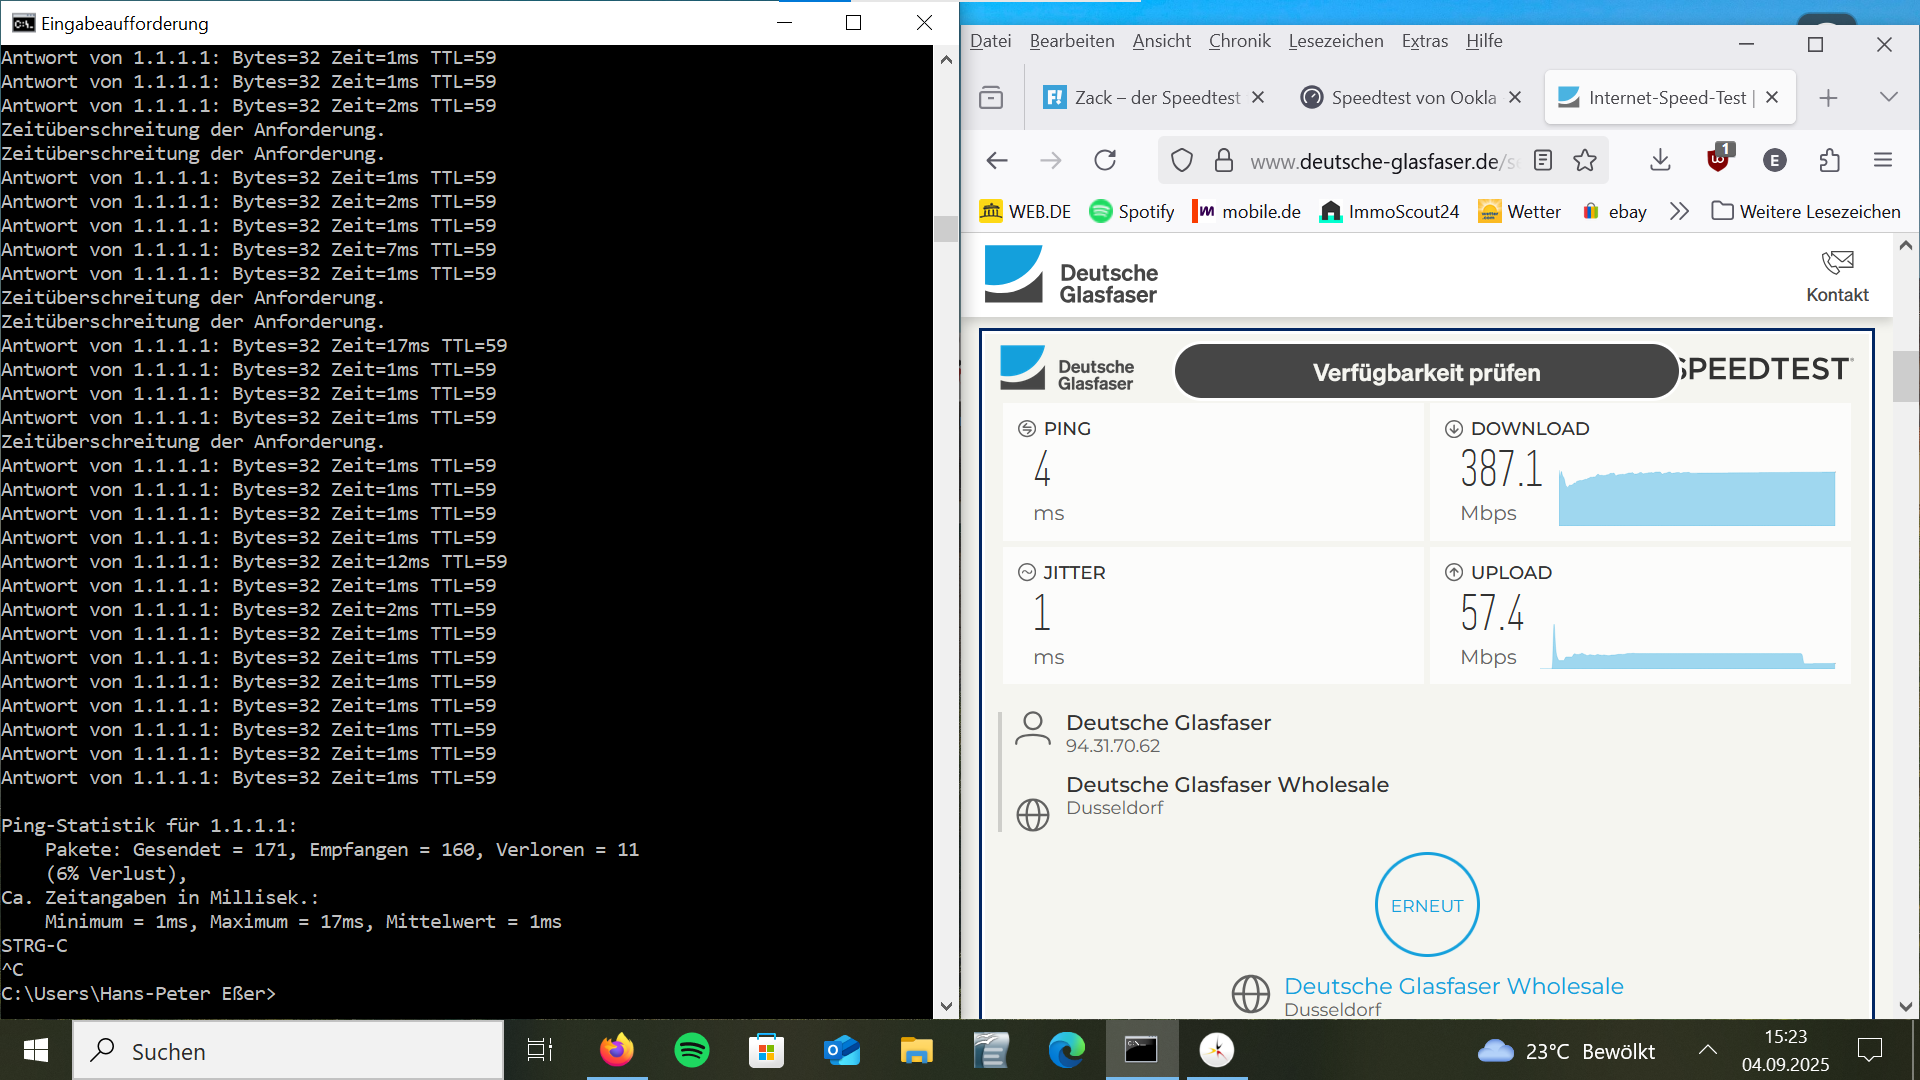The width and height of the screenshot is (1920, 1080).
Task: Click Verfügbarkeit prüfen button
Action: click(x=1426, y=372)
